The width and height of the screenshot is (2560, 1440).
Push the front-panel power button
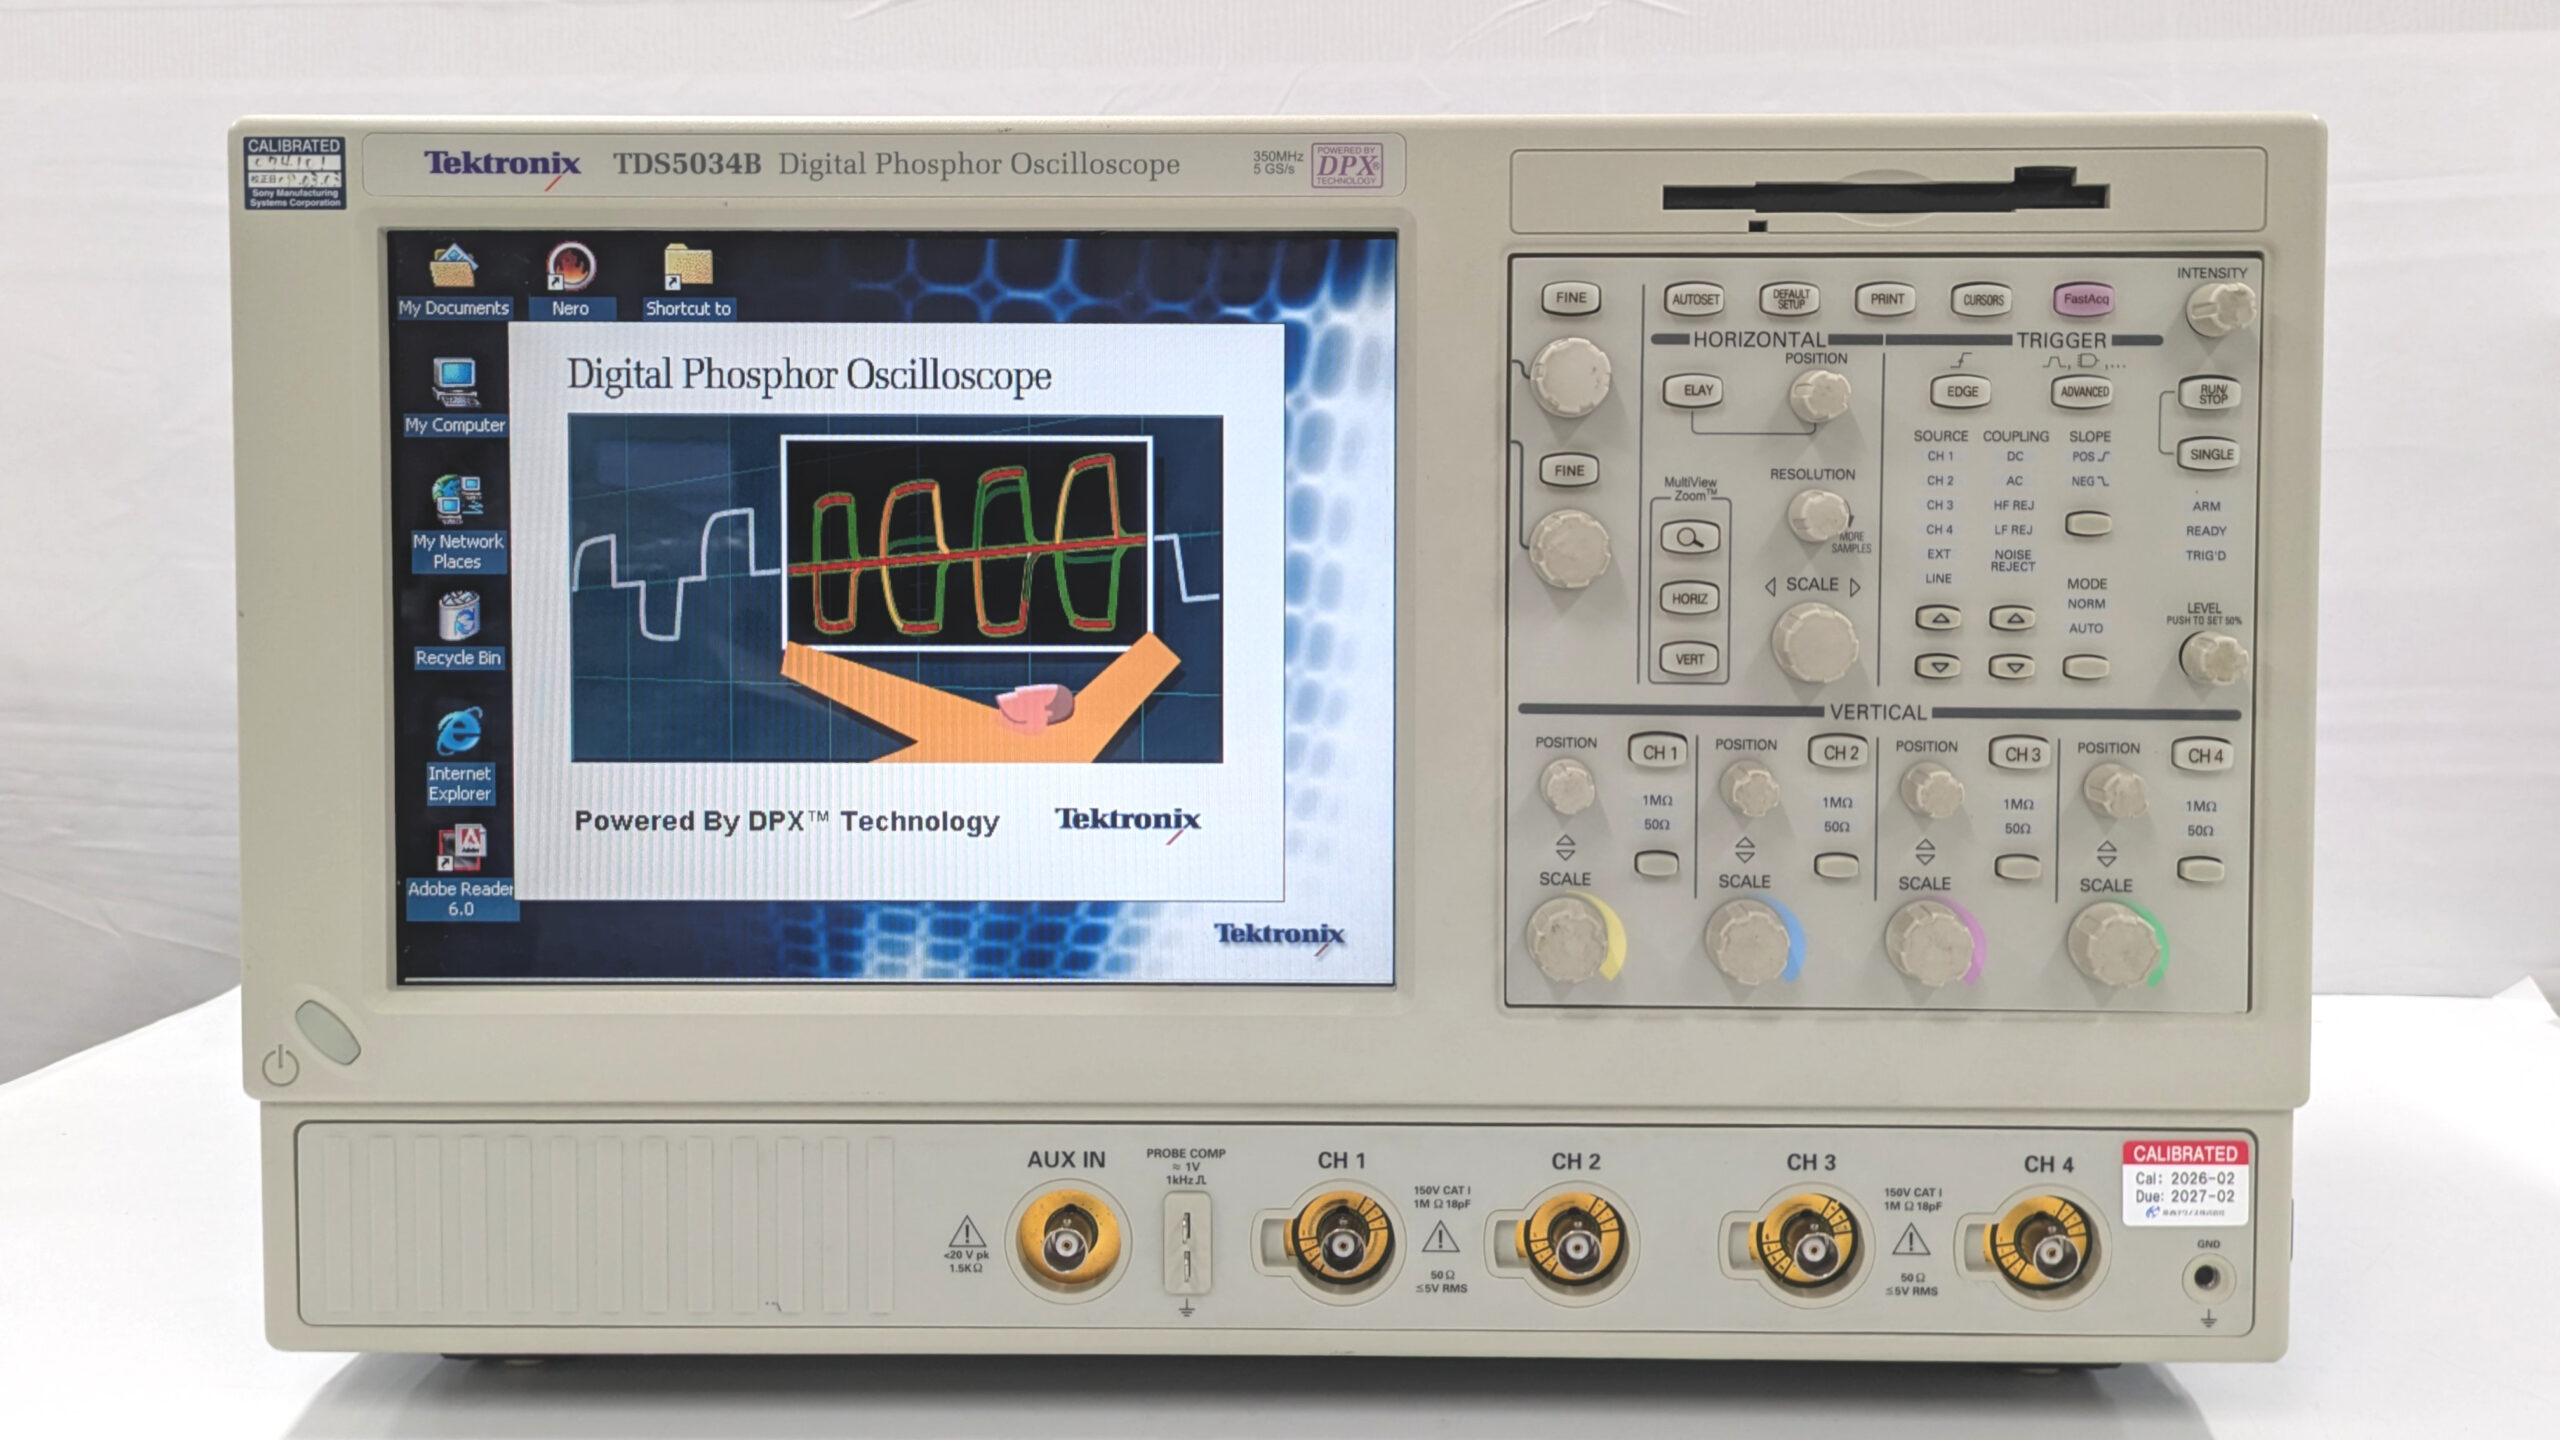coord(328,1032)
